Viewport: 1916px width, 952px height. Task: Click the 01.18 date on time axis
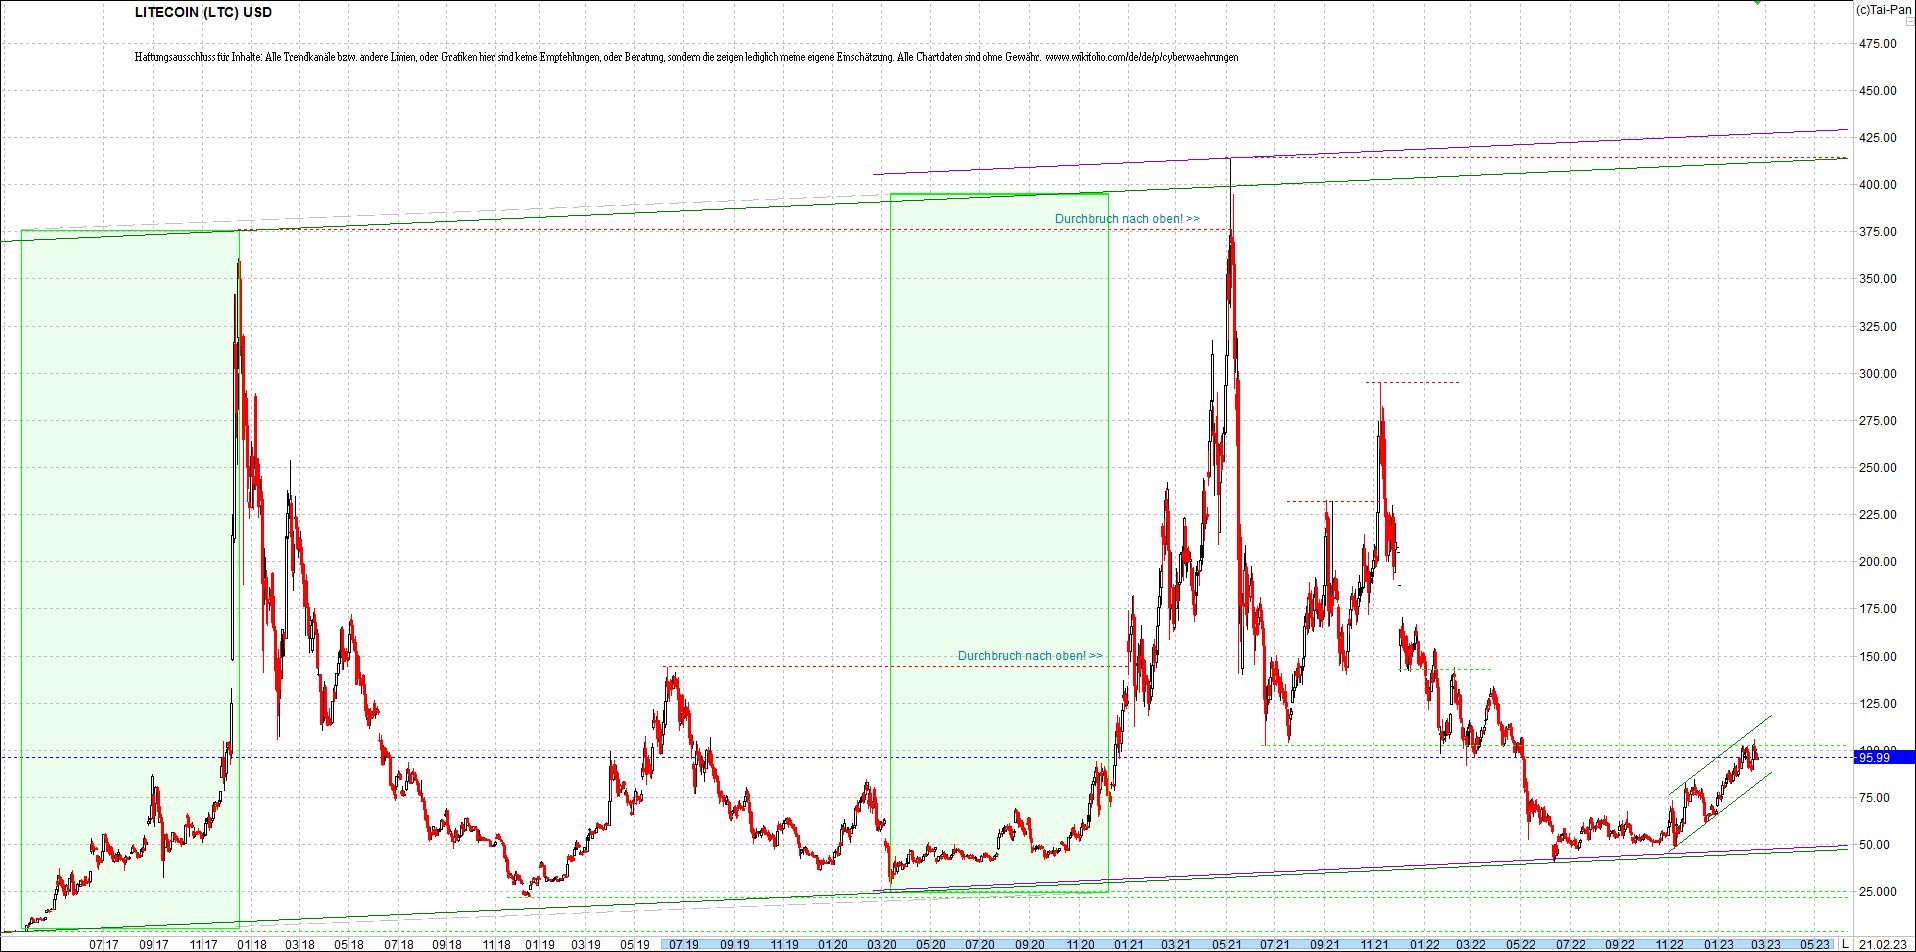[x=252, y=944]
